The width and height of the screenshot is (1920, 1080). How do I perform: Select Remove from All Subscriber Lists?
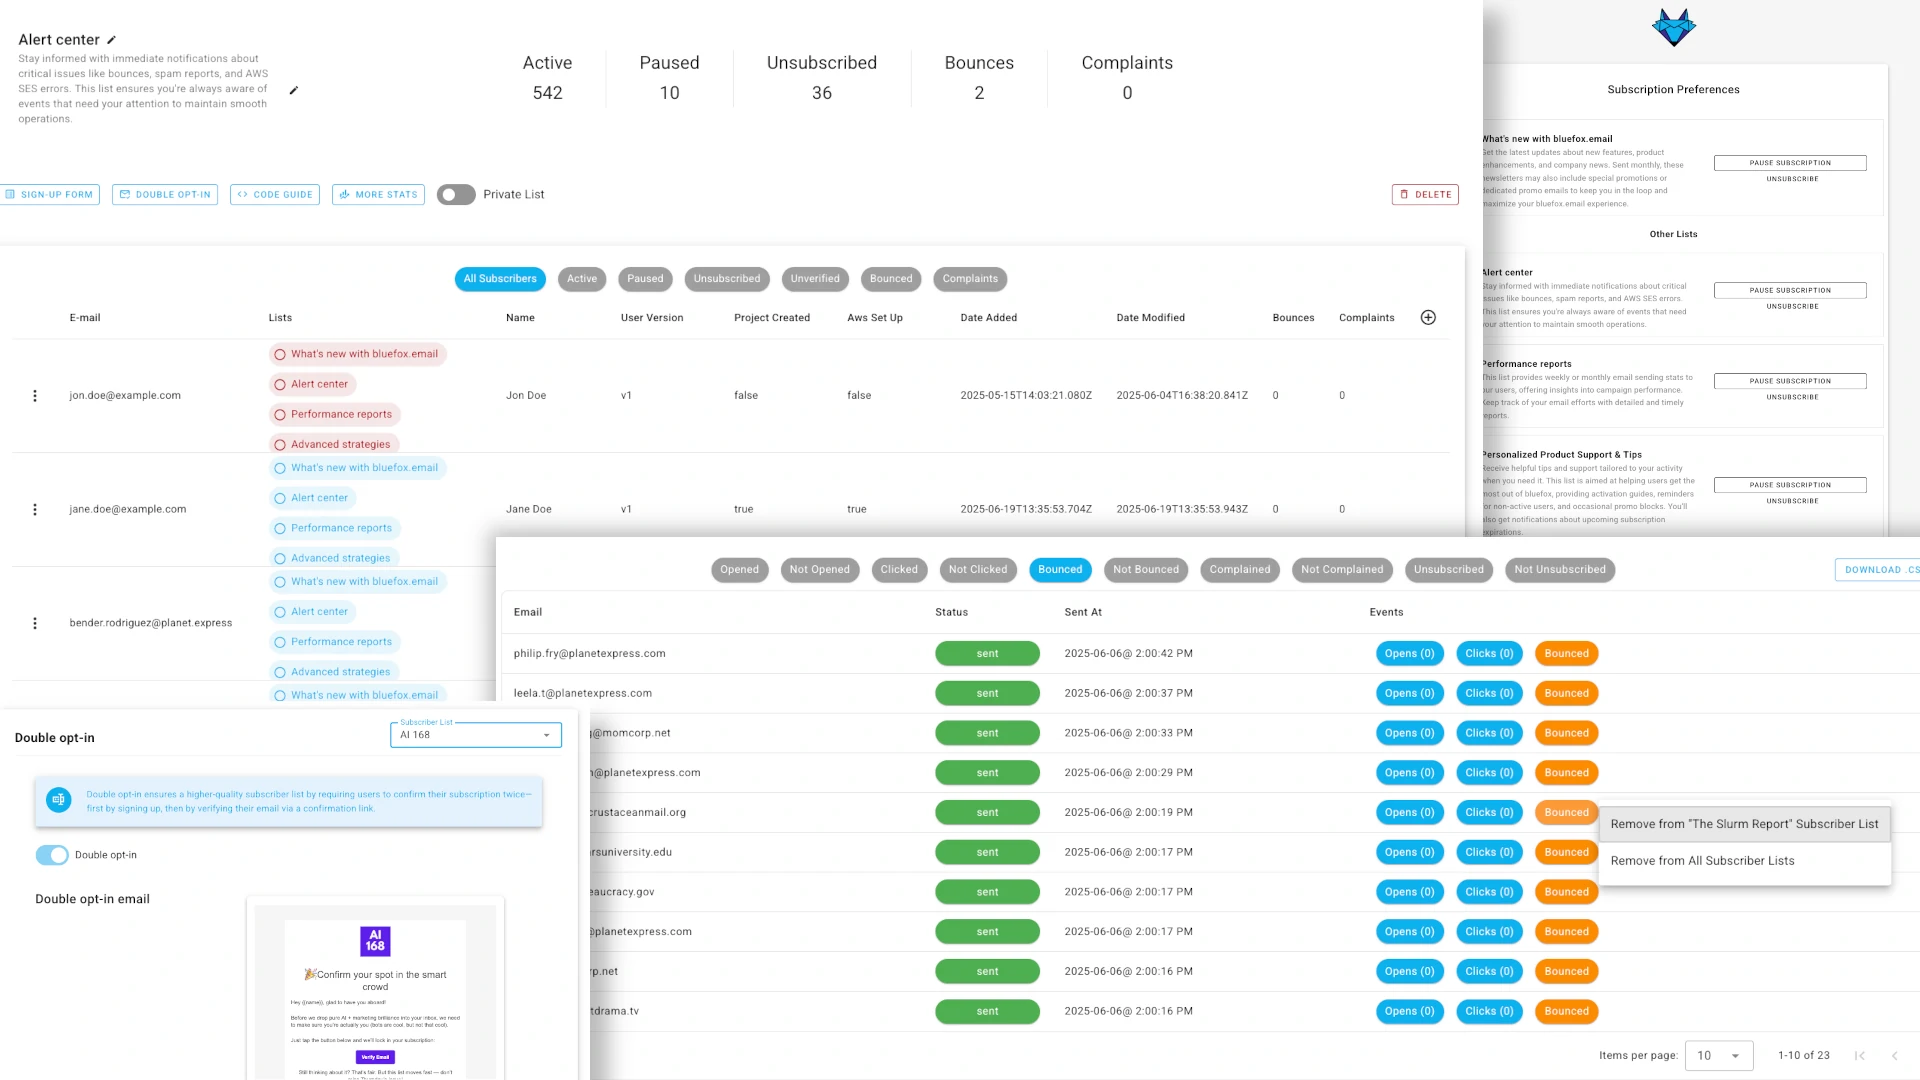1701,860
